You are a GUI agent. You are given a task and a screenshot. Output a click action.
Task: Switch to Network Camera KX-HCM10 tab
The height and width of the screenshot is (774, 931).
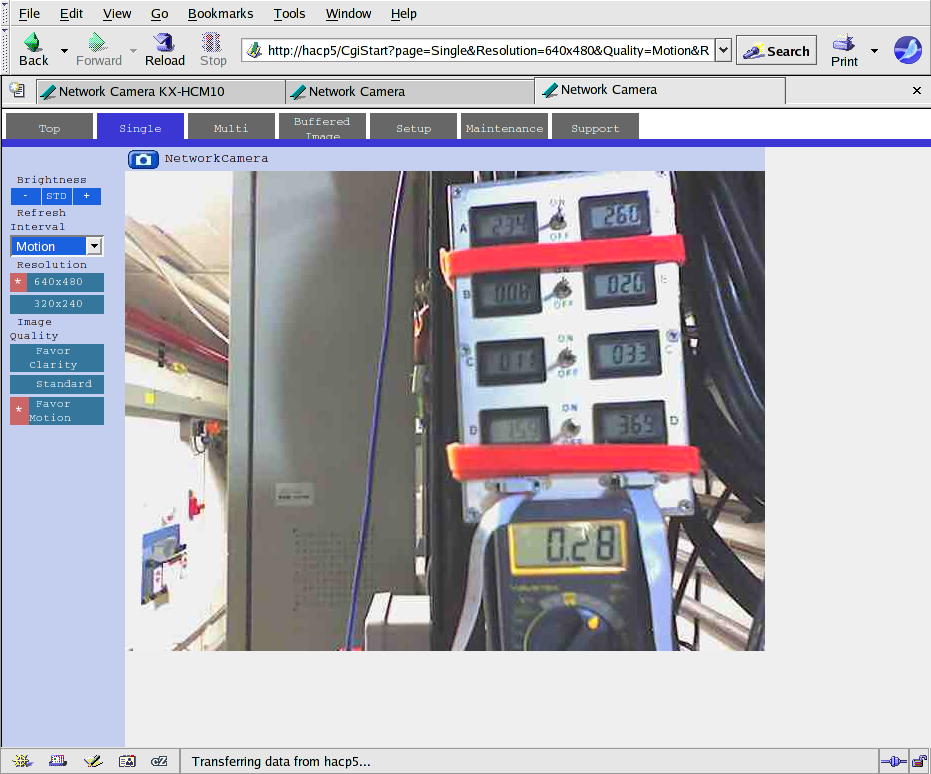pyautogui.click(x=160, y=91)
